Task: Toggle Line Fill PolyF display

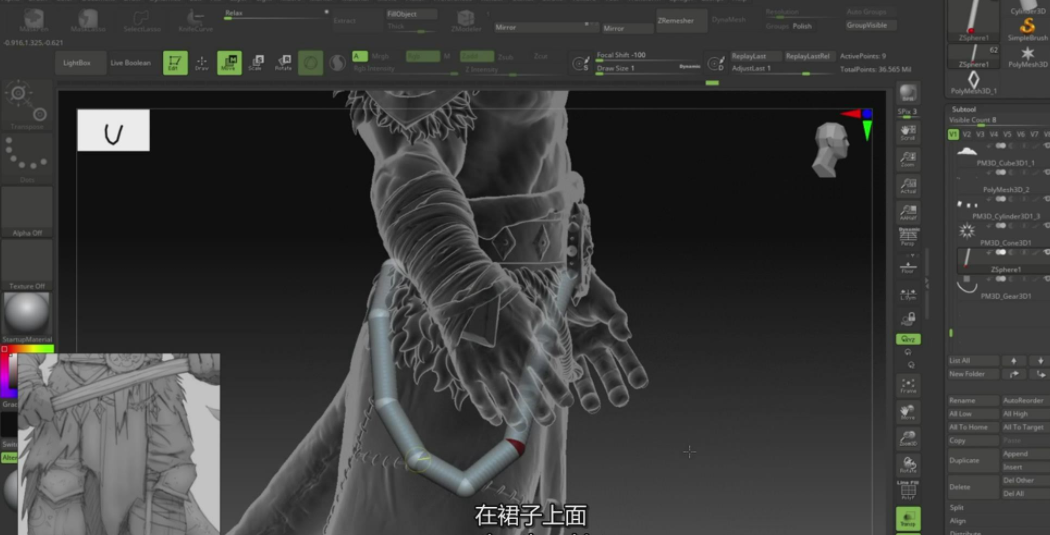Action: 908,491
